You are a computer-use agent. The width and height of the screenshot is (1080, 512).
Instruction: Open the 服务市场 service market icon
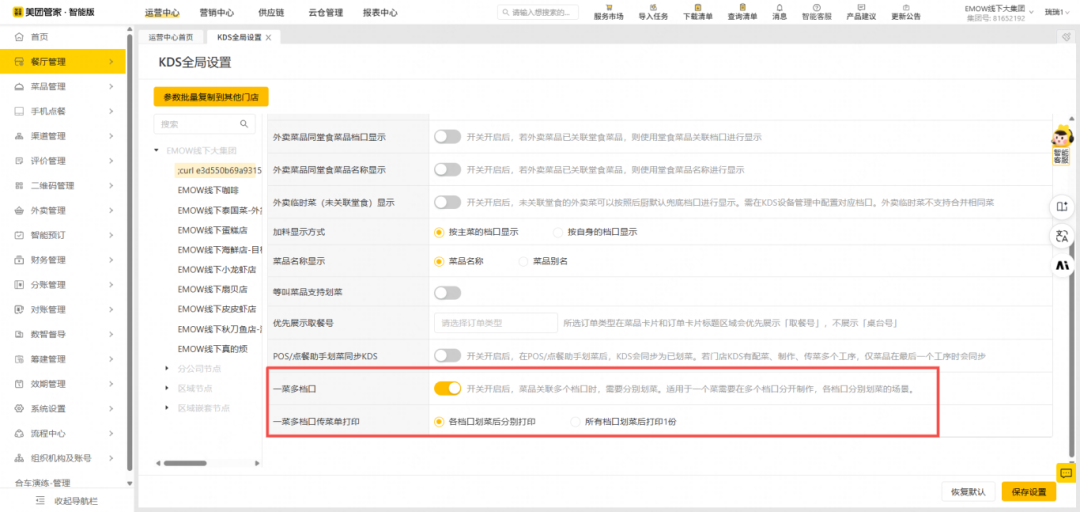608,11
